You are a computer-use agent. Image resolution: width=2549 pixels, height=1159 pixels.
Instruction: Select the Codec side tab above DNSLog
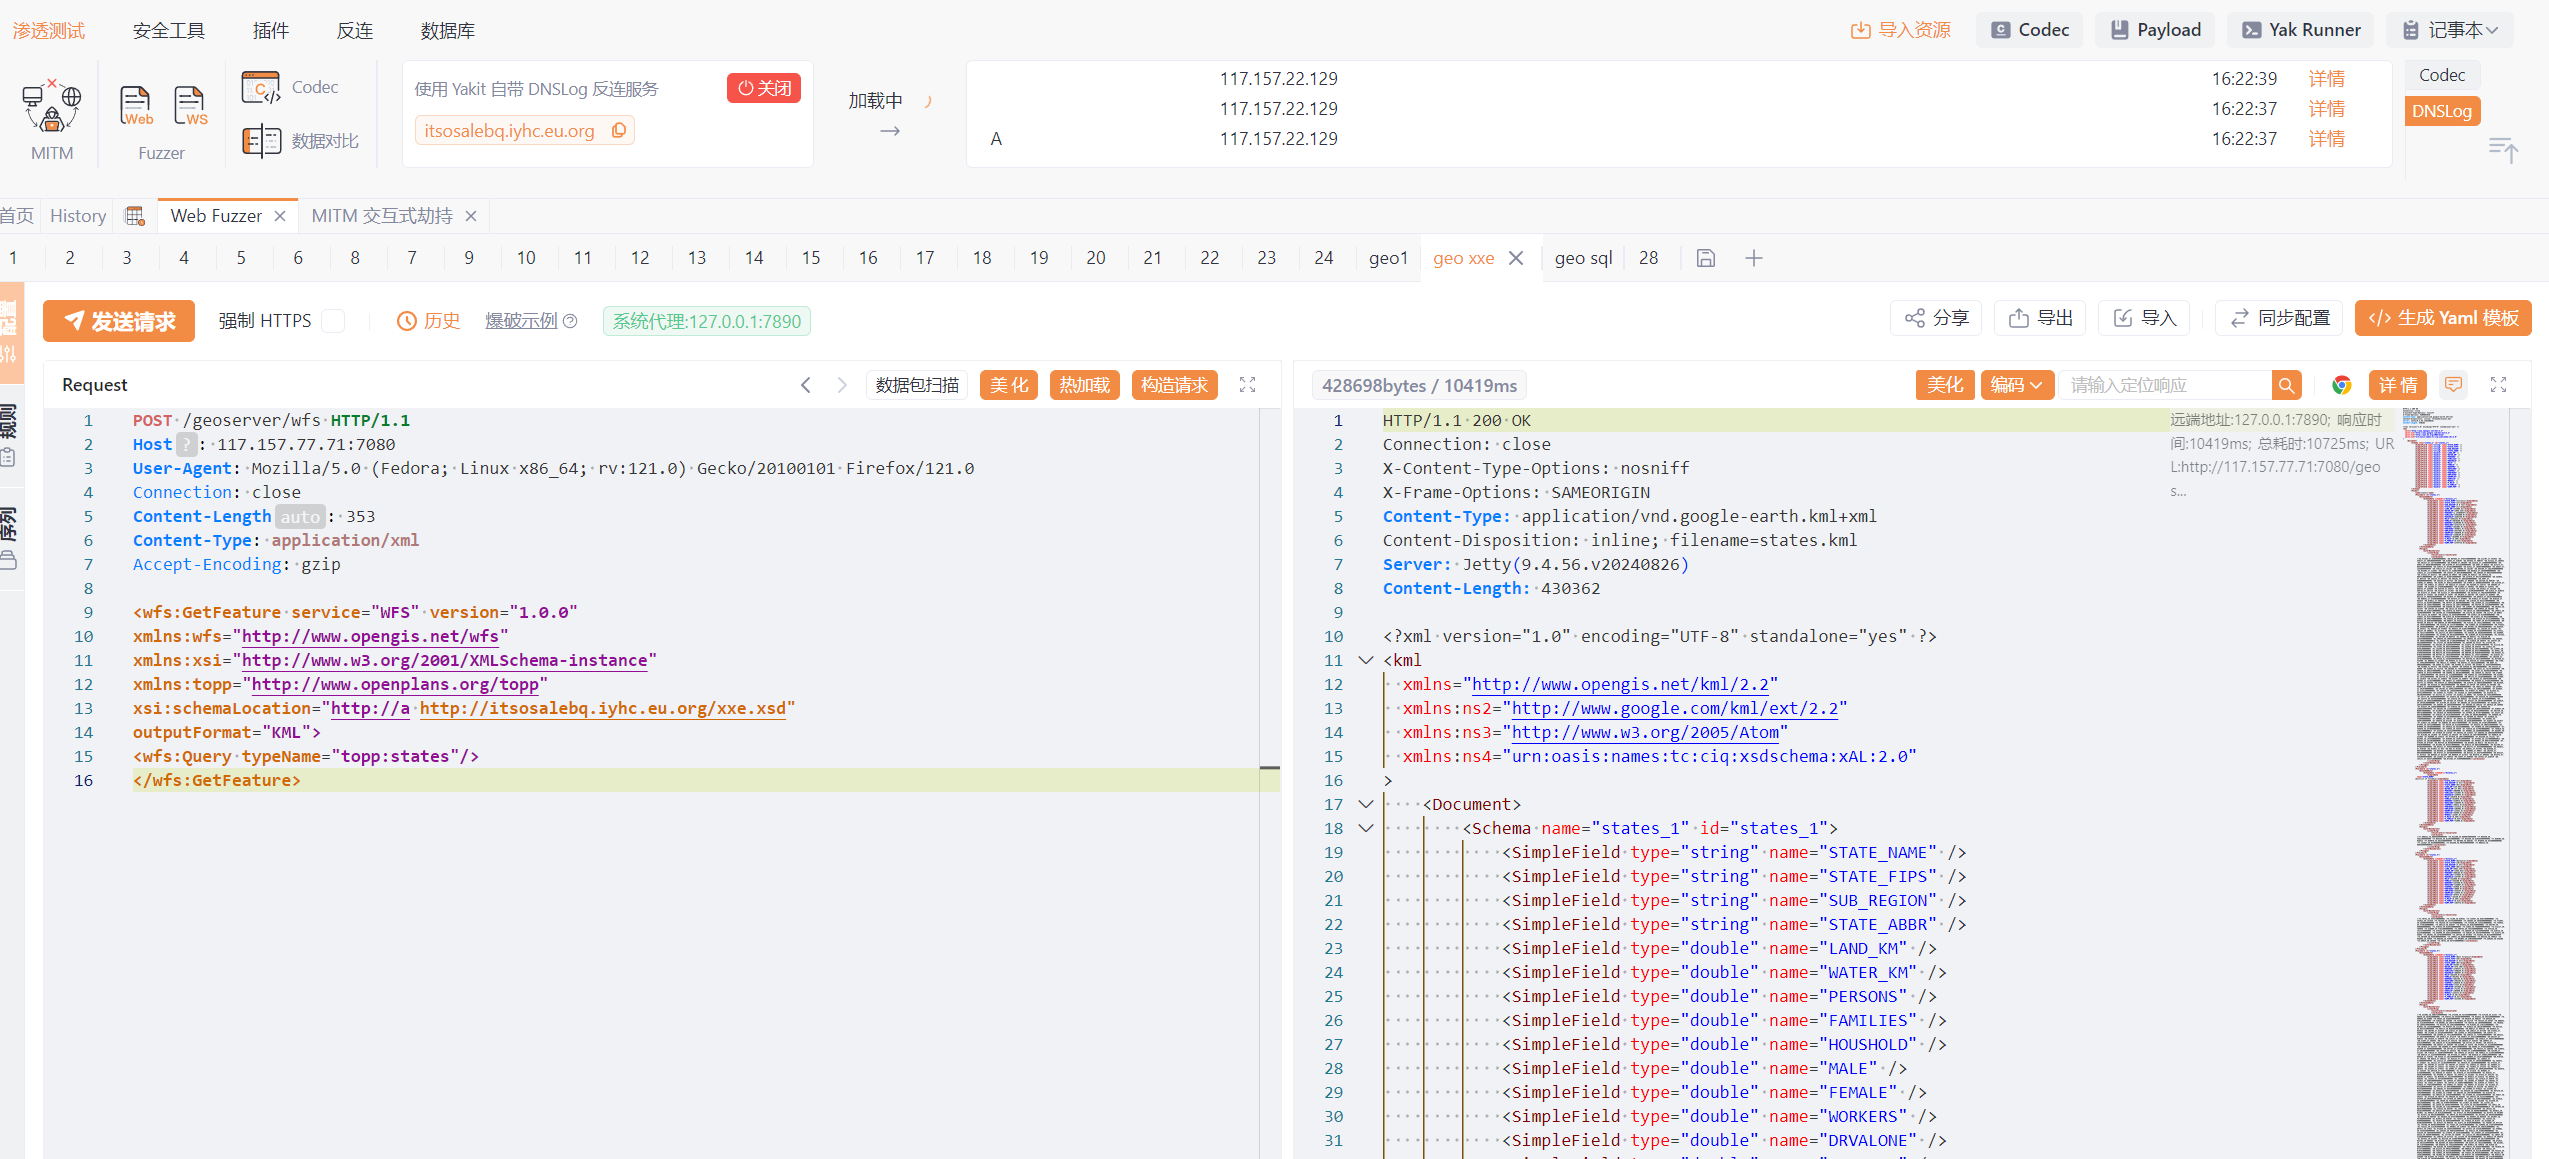[2441, 75]
